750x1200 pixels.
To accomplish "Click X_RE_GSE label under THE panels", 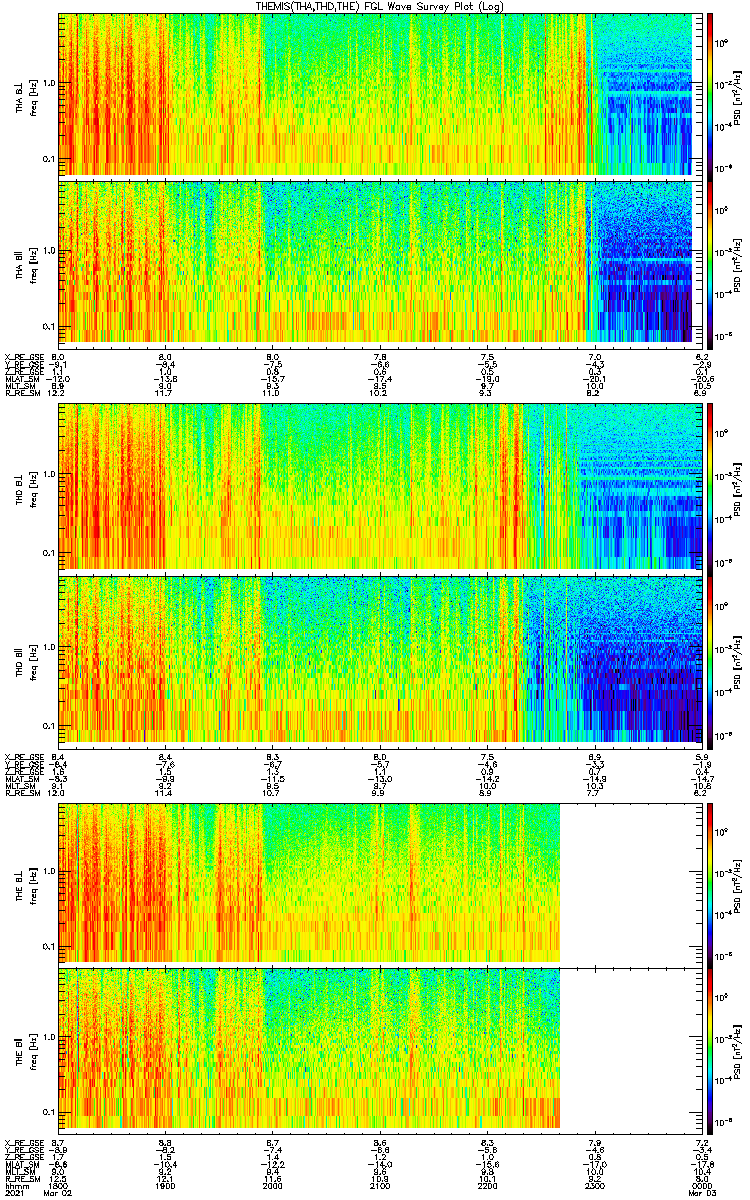I will point(24,1143).
